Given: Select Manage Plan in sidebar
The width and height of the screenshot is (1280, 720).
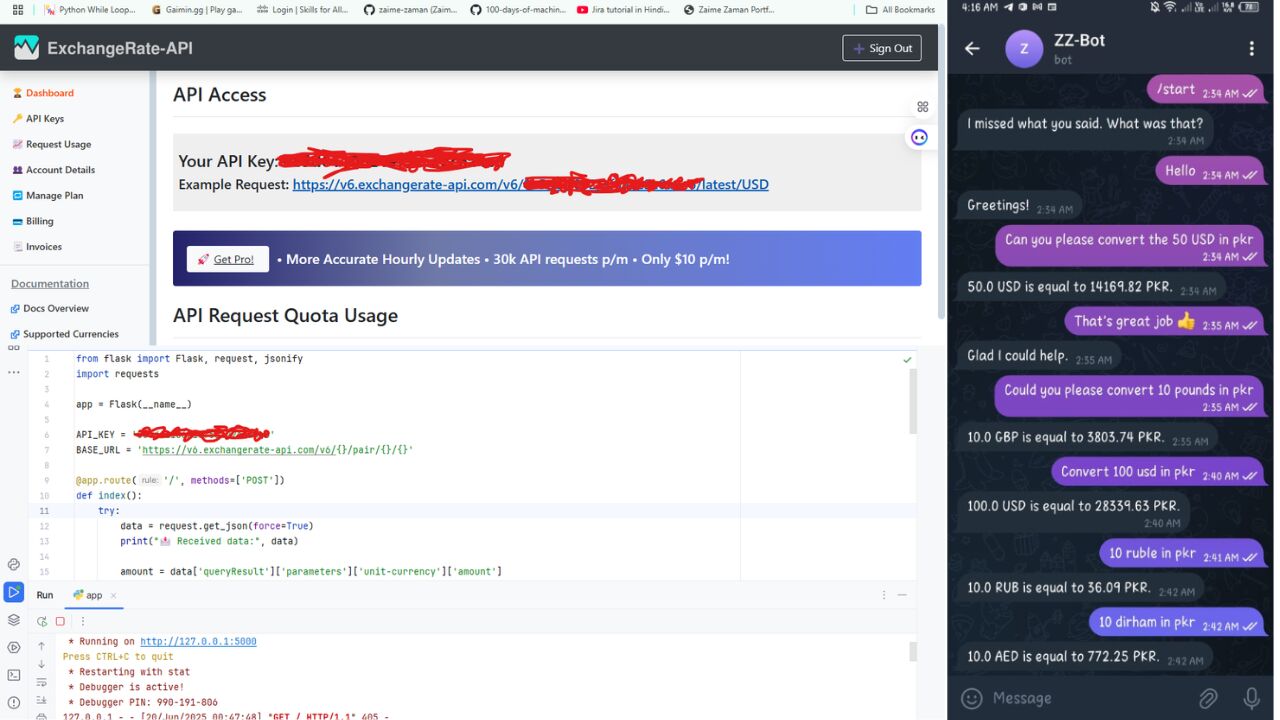Looking at the screenshot, I should pyautogui.click(x=48, y=196).
